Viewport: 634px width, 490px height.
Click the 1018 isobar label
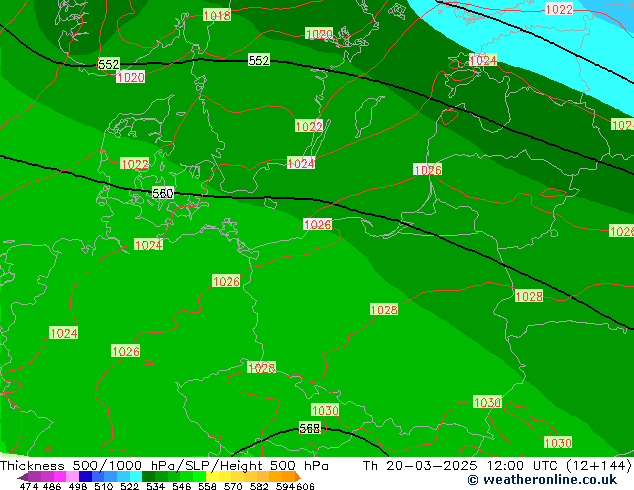coord(217,15)
